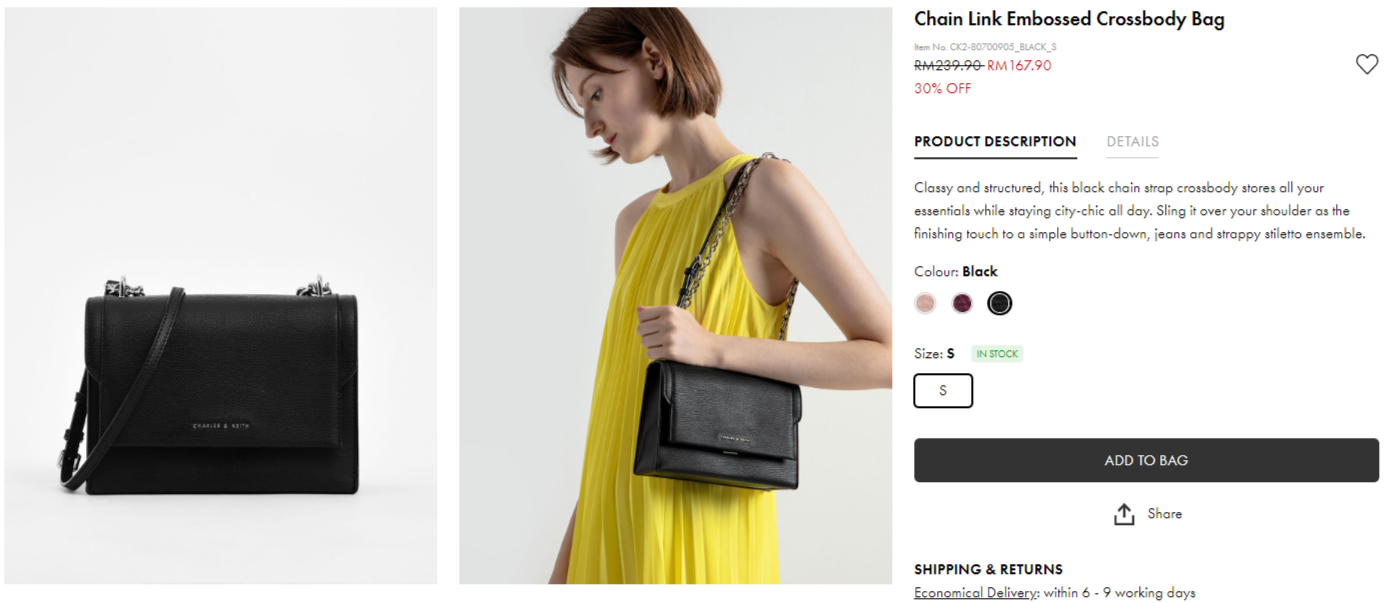
Task: Click the Share text label
Action: coord(1164,514)
